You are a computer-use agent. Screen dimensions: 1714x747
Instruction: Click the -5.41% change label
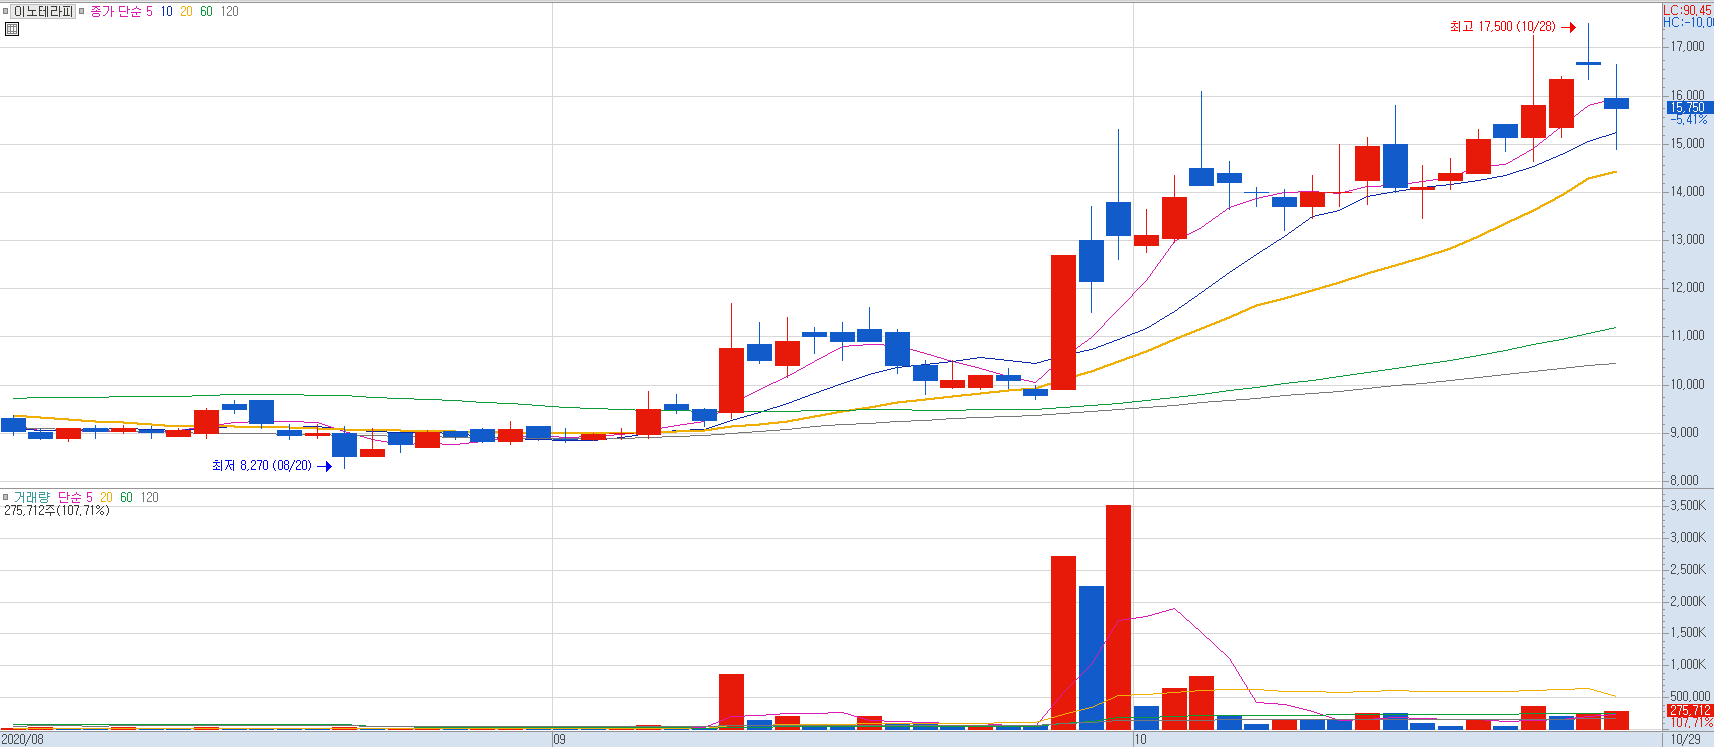[x=1688, y=119]
